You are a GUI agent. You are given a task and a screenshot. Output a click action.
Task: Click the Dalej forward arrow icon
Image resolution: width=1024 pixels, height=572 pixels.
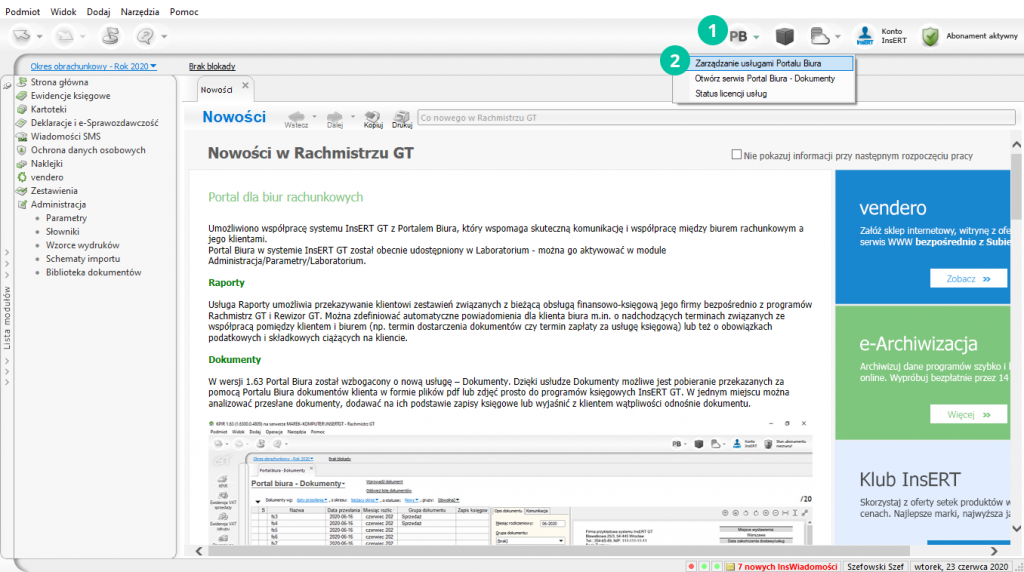pos(335,119)
